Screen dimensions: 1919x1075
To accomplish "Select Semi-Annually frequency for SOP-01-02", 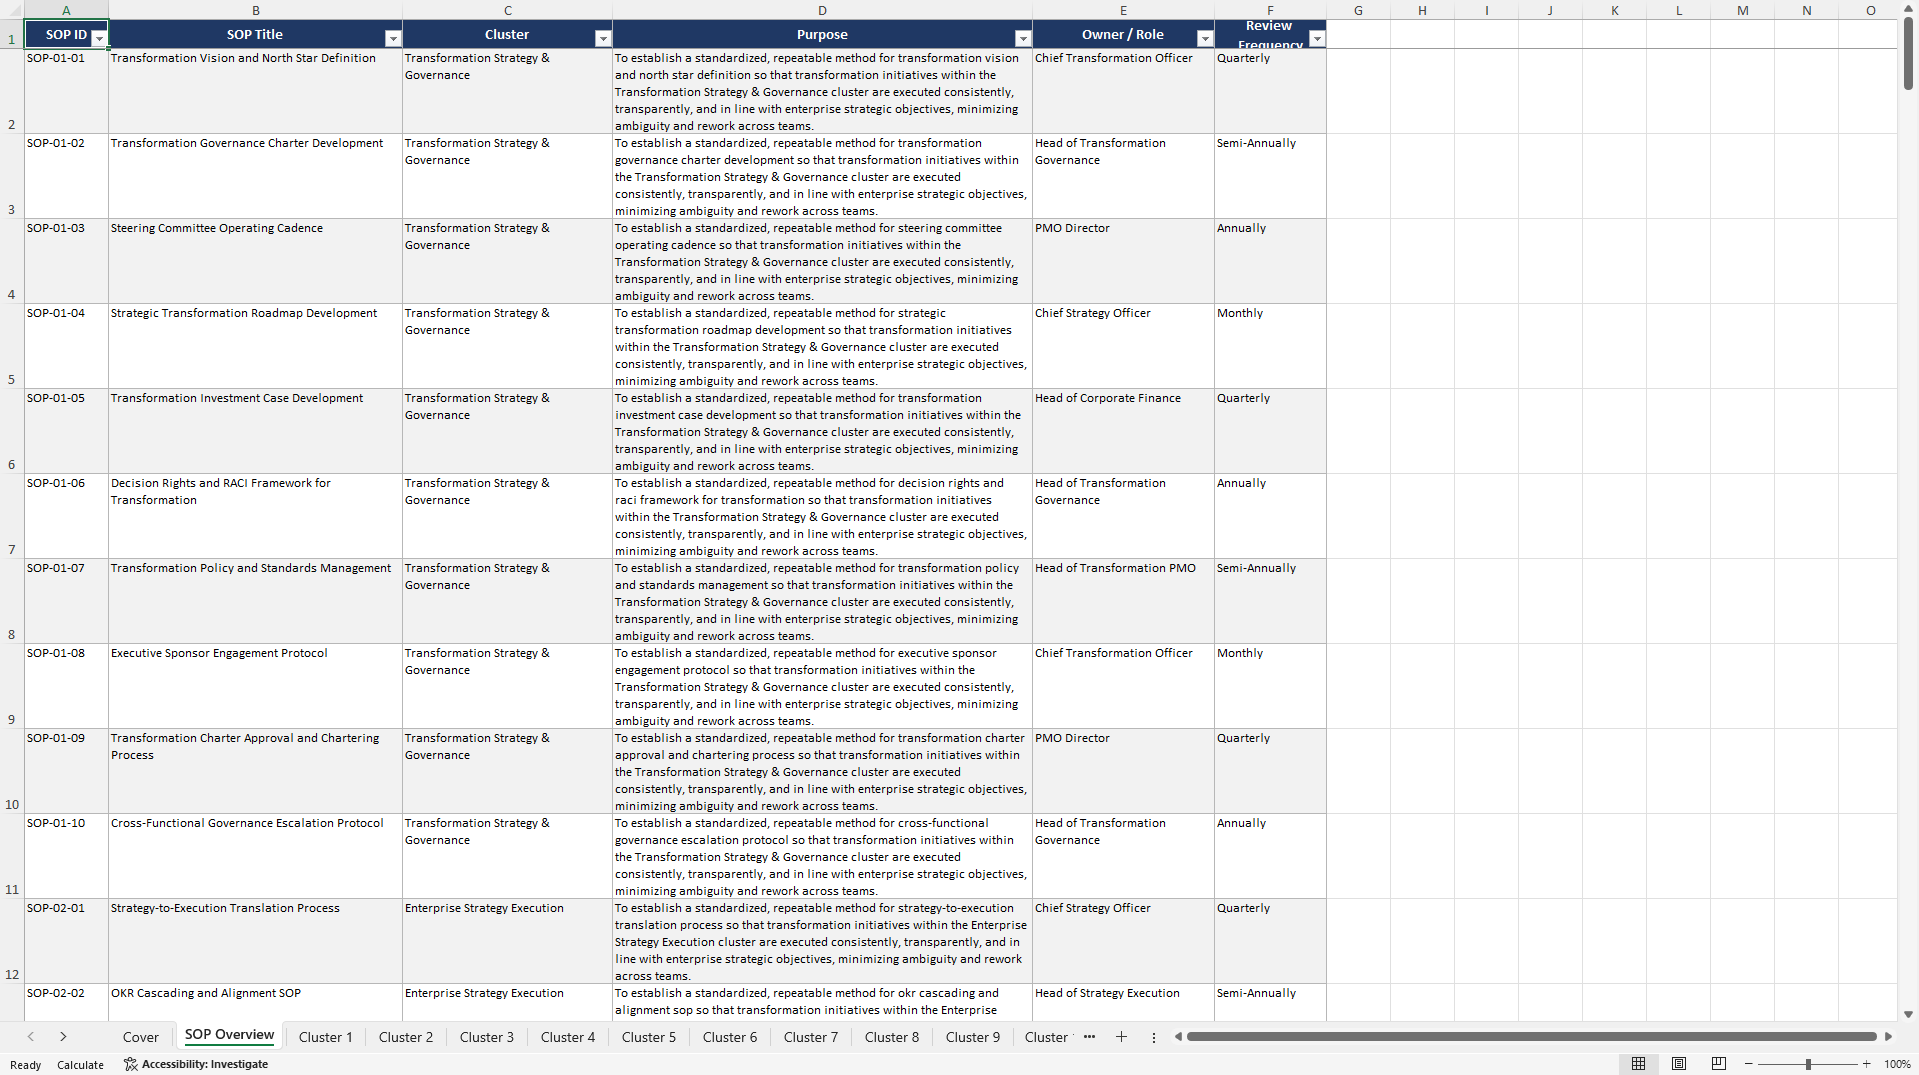I will 1270,176.
